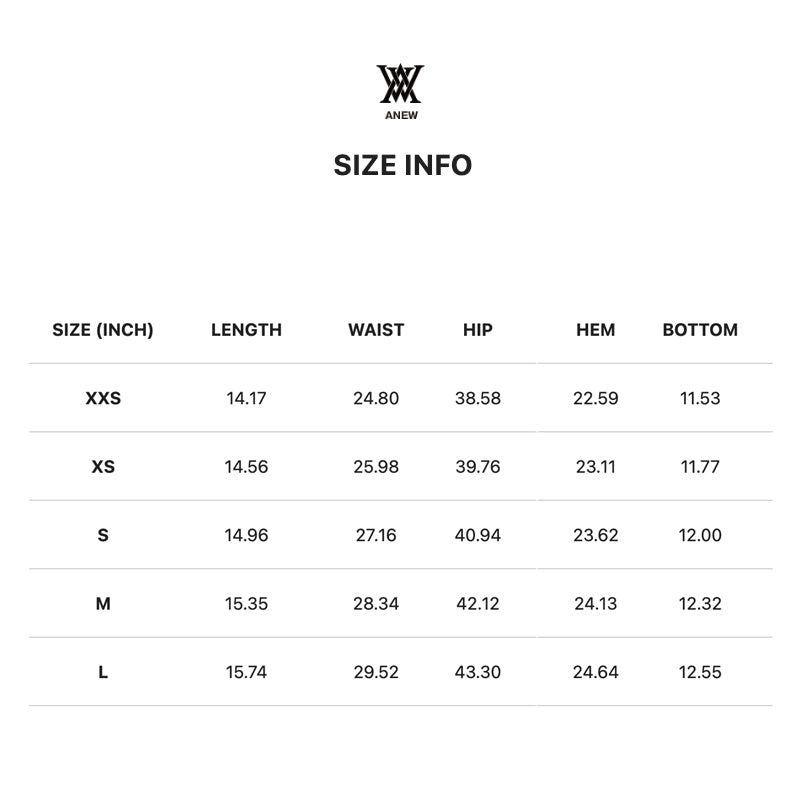Select the XS size row label

[x=103, y=467]
